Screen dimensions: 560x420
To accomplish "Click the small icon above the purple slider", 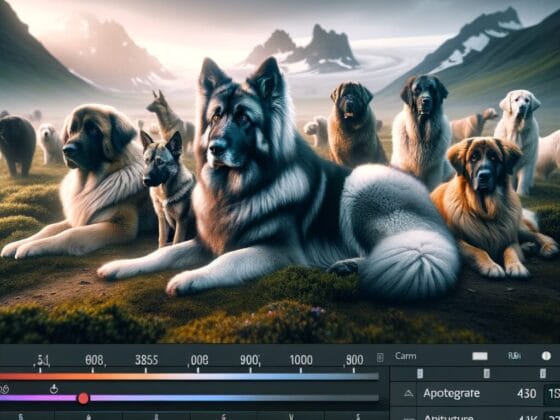I will coord(54,389).
